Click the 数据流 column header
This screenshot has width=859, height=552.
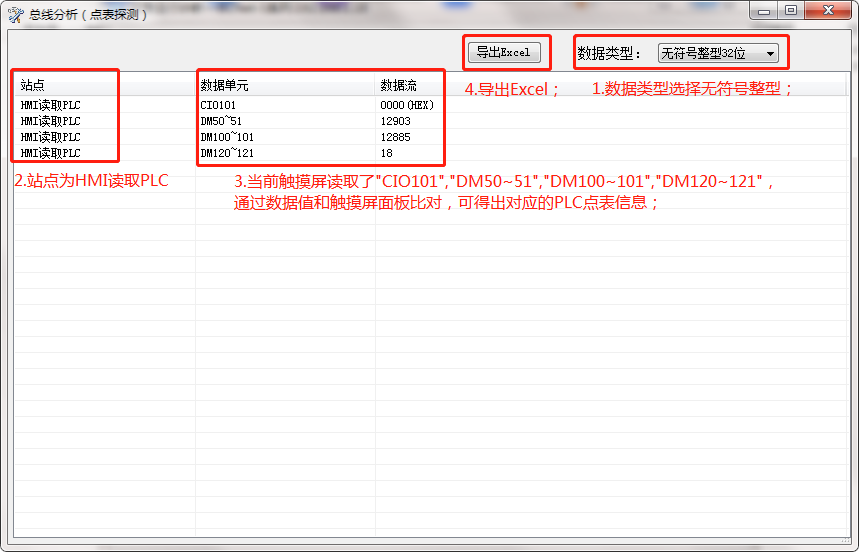398,86
